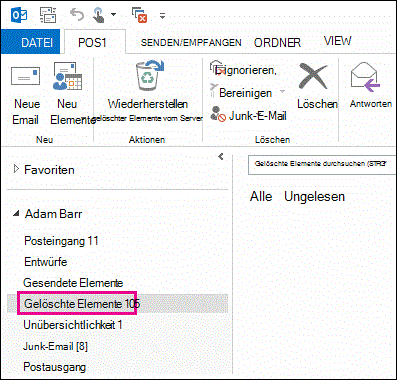Open the Entwürfe folder
Image resolution: width=397 pixels, height=380 pixels.
(46, 262)
